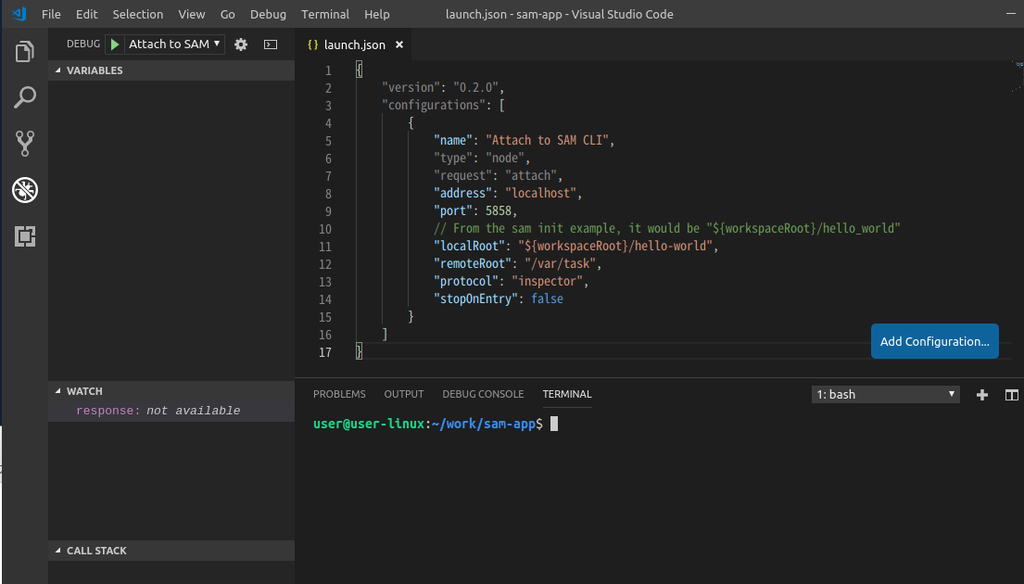Click the port value 5858
The image size is (1024, 584).
[498, 211]
